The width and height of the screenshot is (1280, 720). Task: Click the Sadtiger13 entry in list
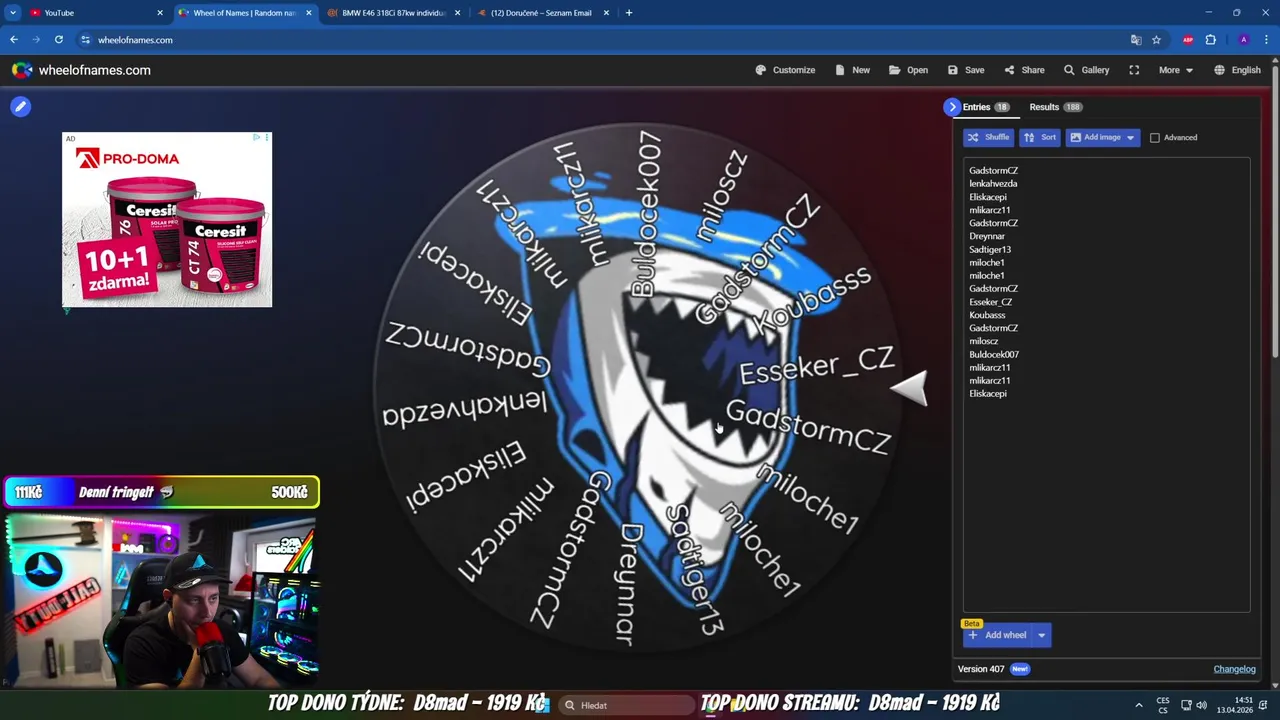point(990,249)
